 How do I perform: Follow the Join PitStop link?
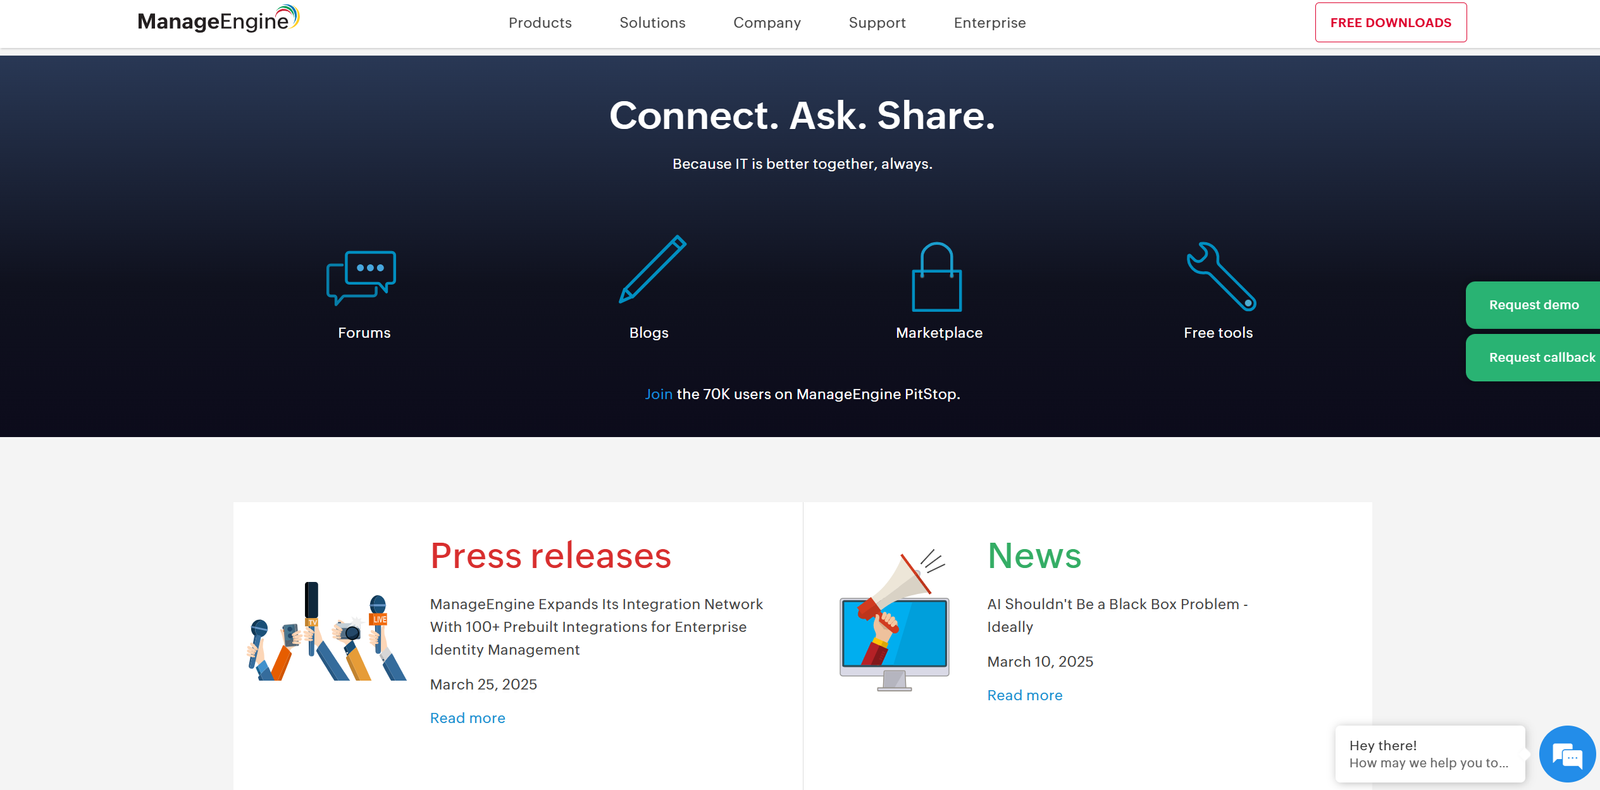click(658, 394)
